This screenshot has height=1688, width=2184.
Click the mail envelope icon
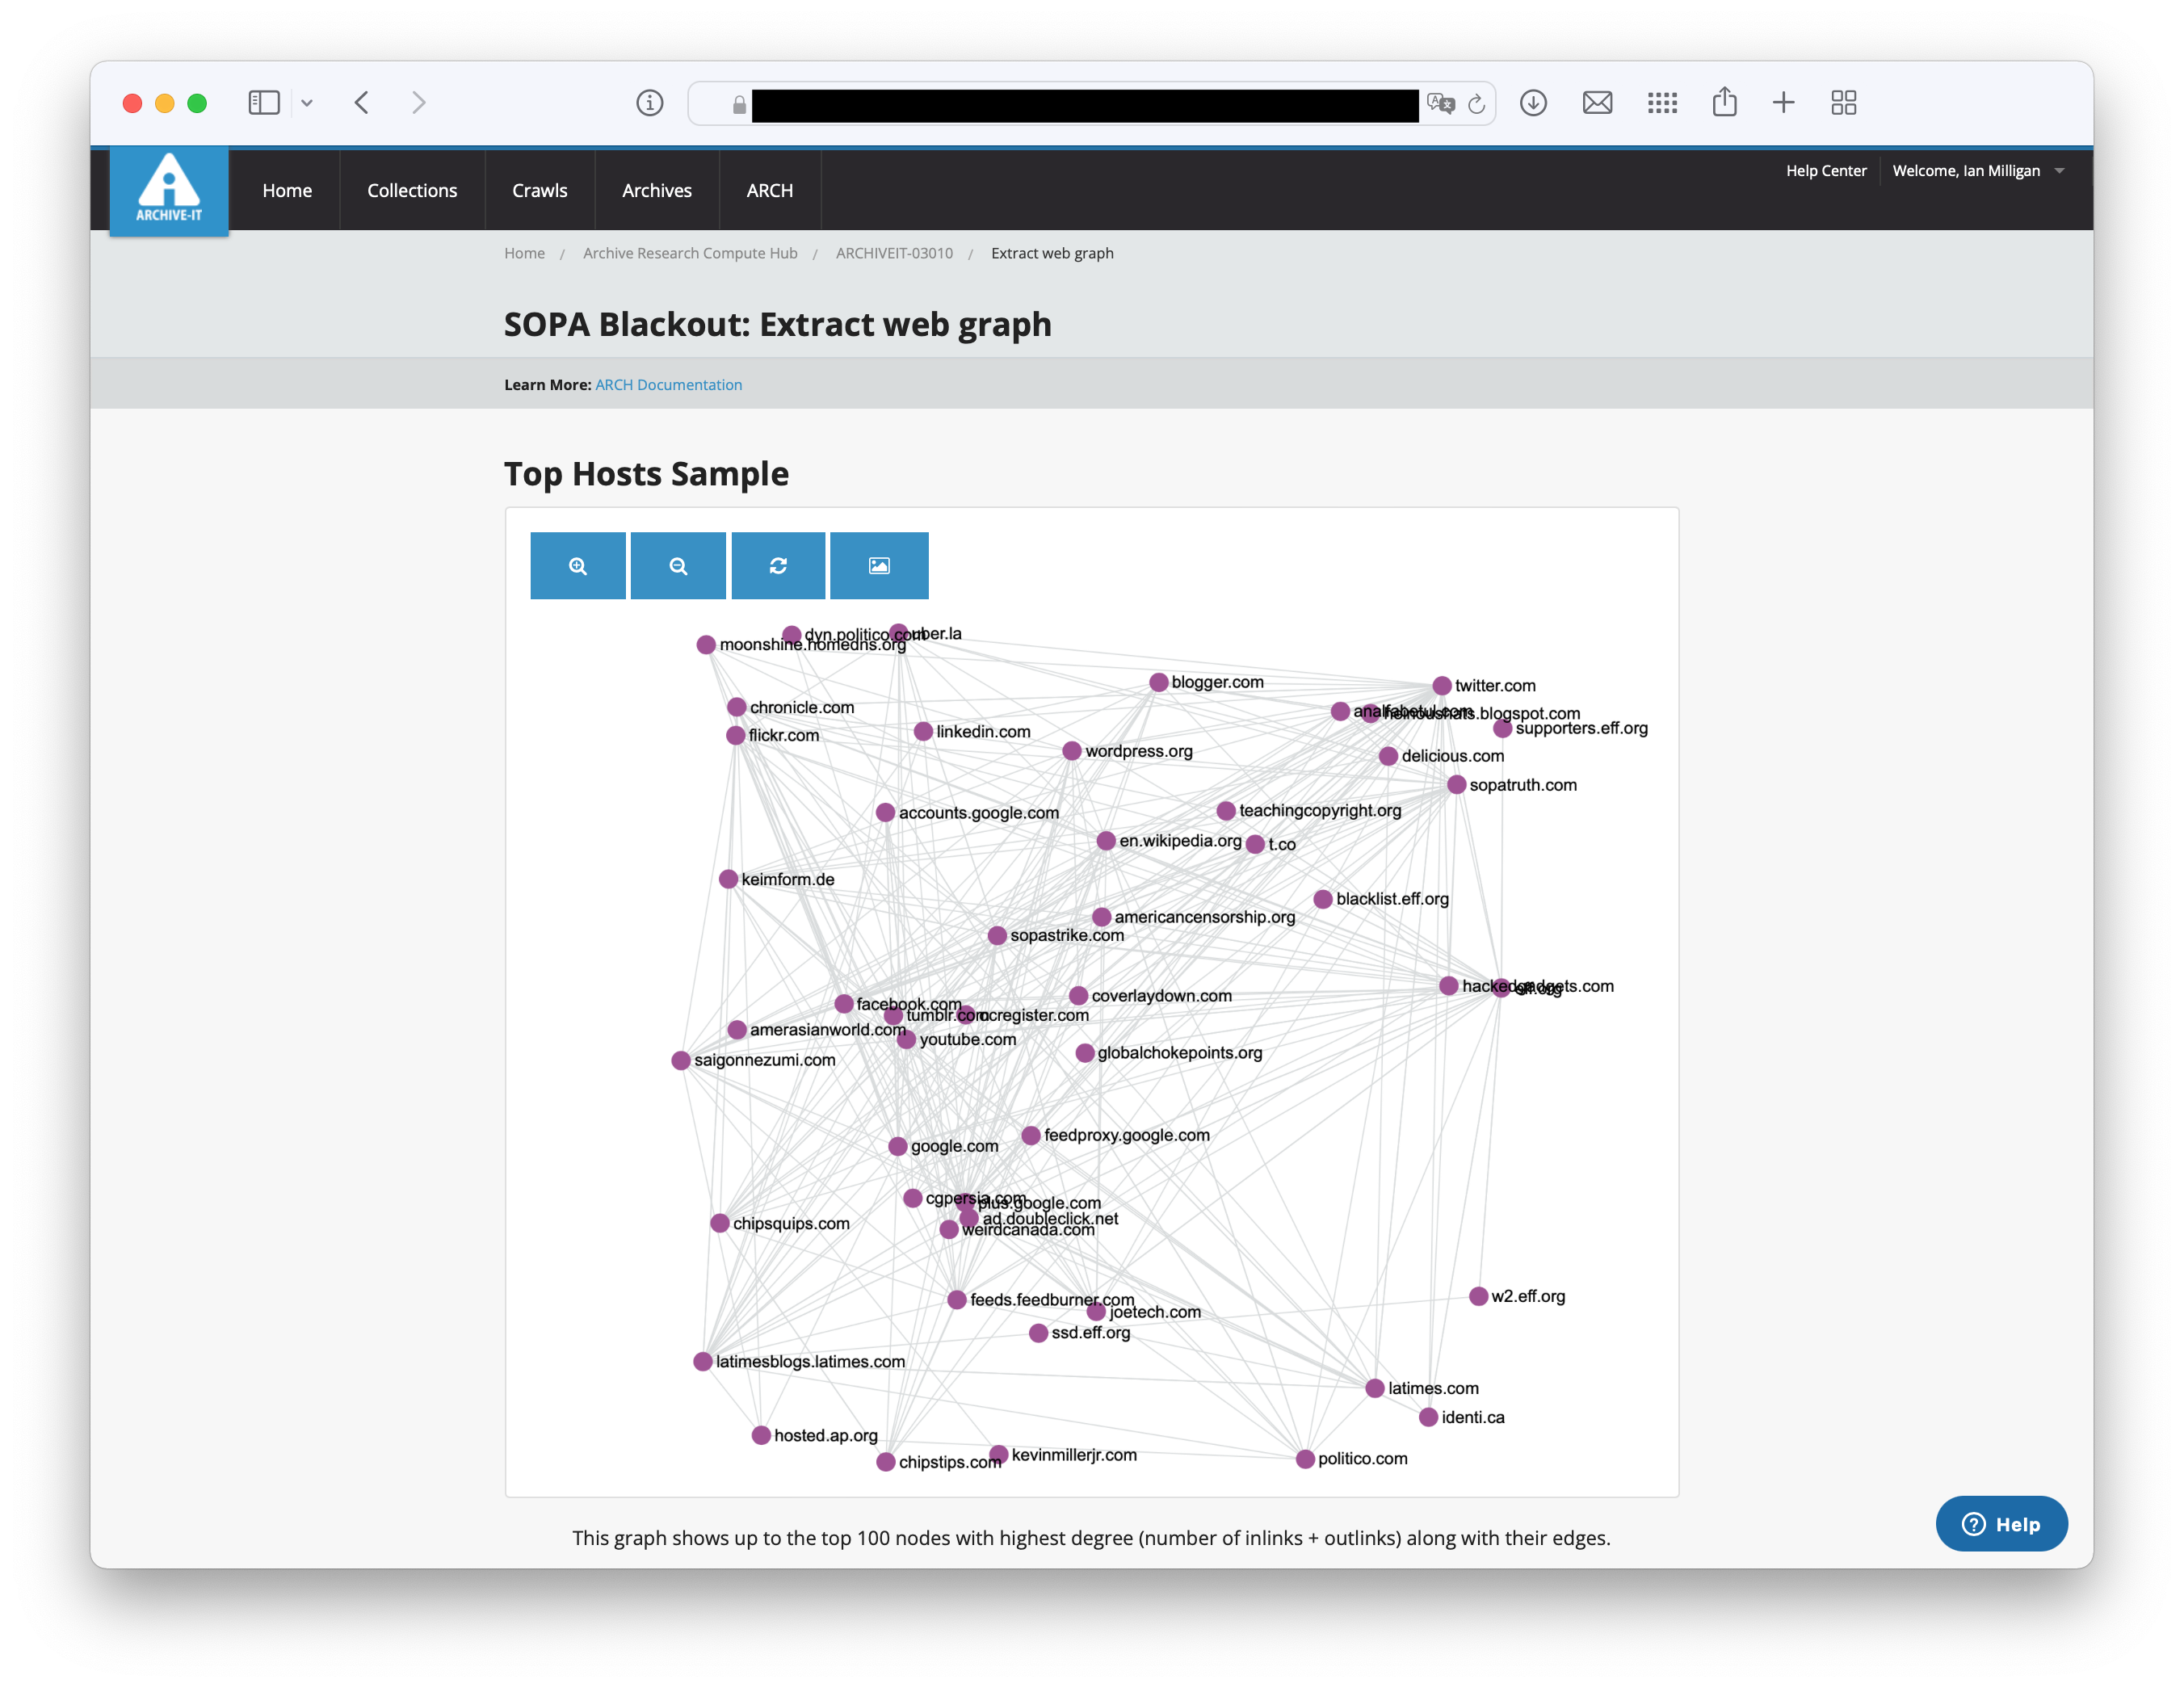click(1597, 103)
